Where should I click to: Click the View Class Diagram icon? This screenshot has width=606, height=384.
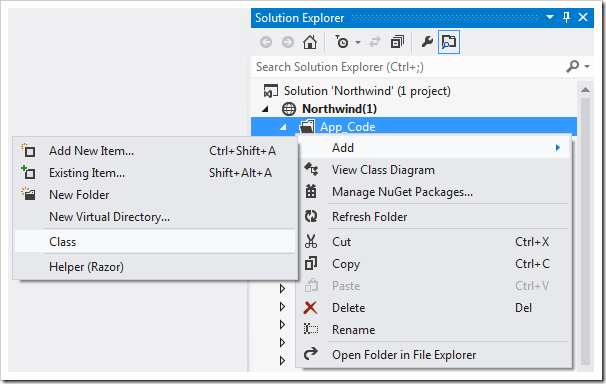[x=311, y=170]
